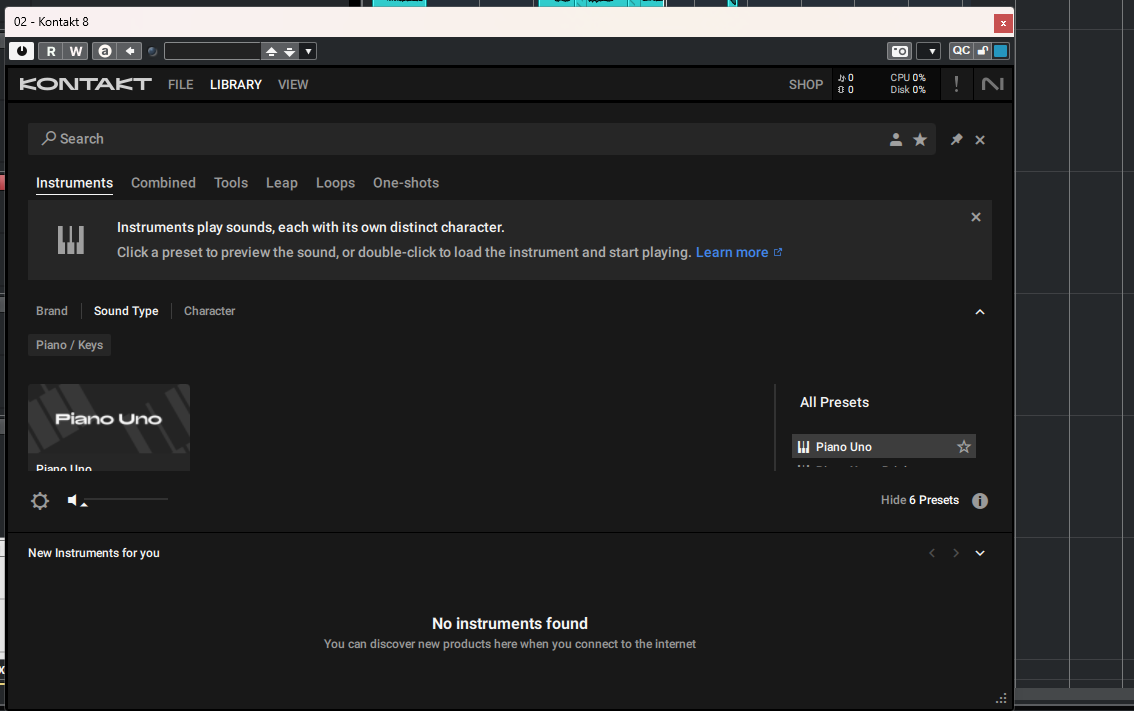Open the SHOP link
The image size is (1134, 711).
pyautogui.click(x=806, y=85)
